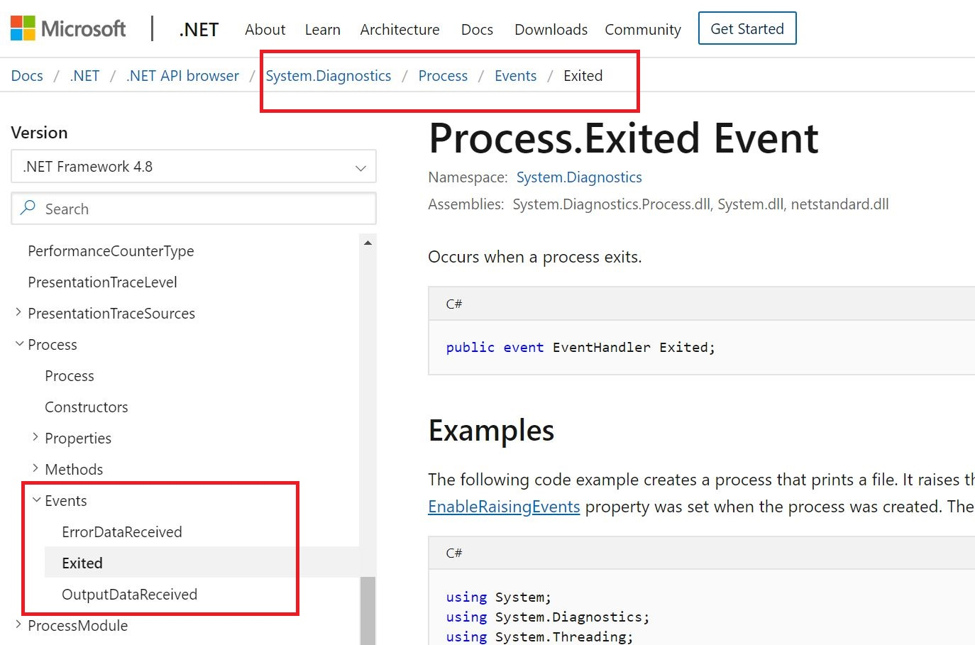
Task: Click the Assemblies text line
Action: 658,205
